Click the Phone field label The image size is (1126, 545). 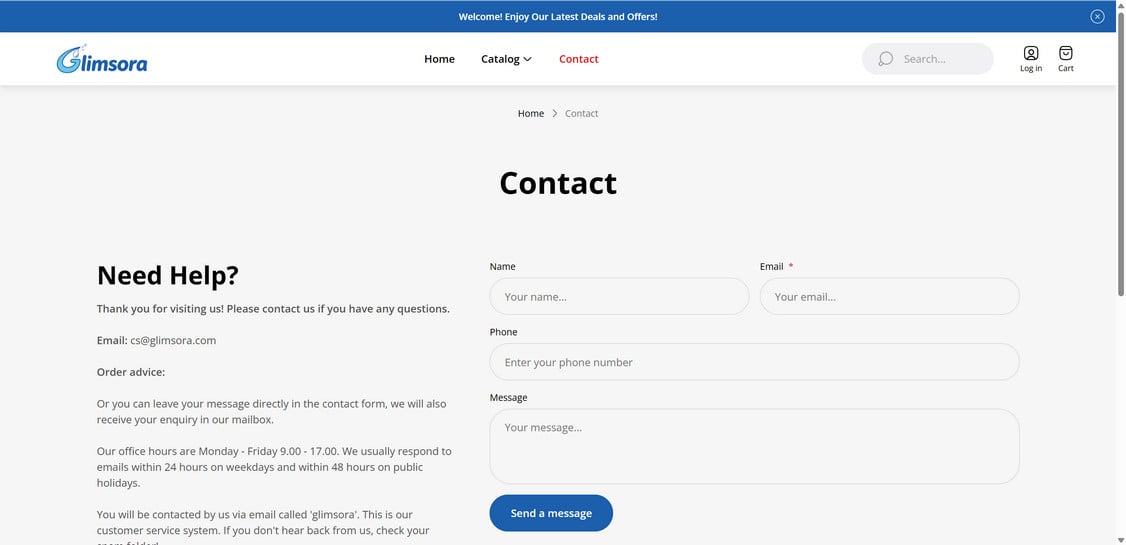(x=503, y=332)
